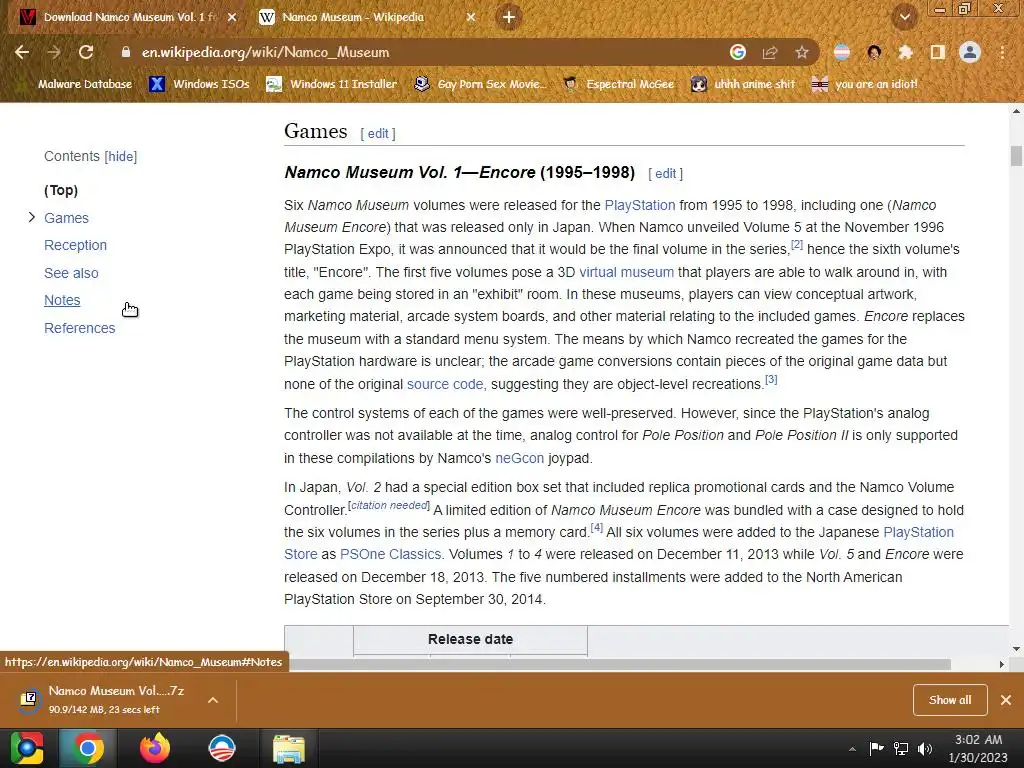Bookmark this page with the star
Screen dimensions: 1024x768
[802, 52]
